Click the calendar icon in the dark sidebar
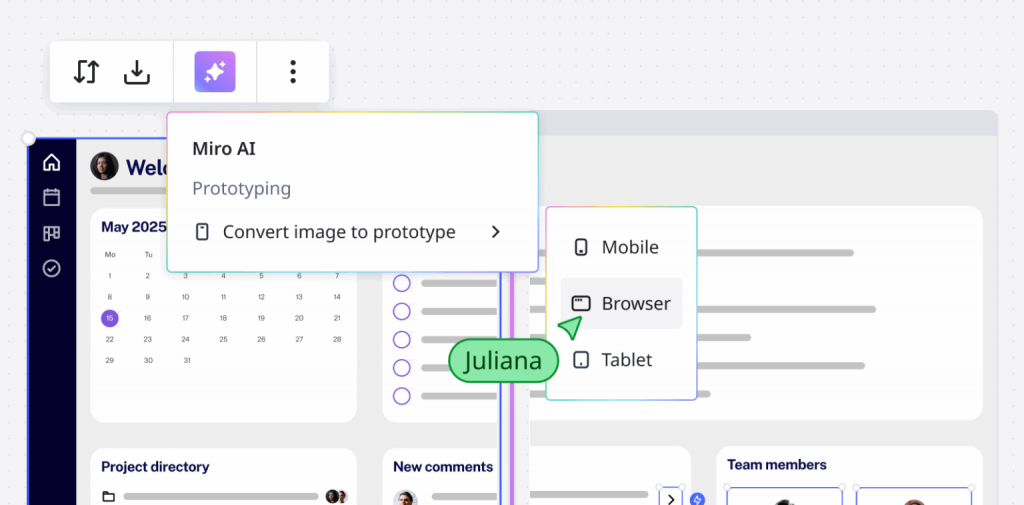This screenshot has height=505, width=1024. point(52,198)
